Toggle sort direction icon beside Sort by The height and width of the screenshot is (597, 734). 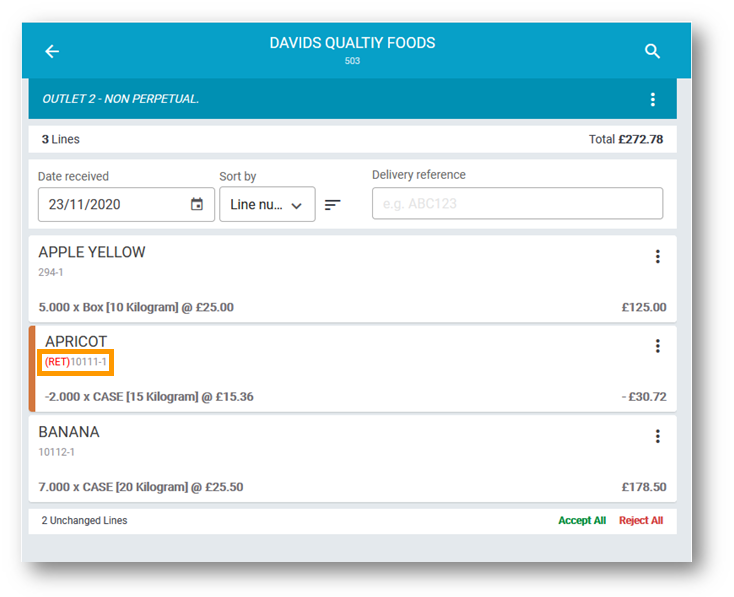(x=332, y=205)
